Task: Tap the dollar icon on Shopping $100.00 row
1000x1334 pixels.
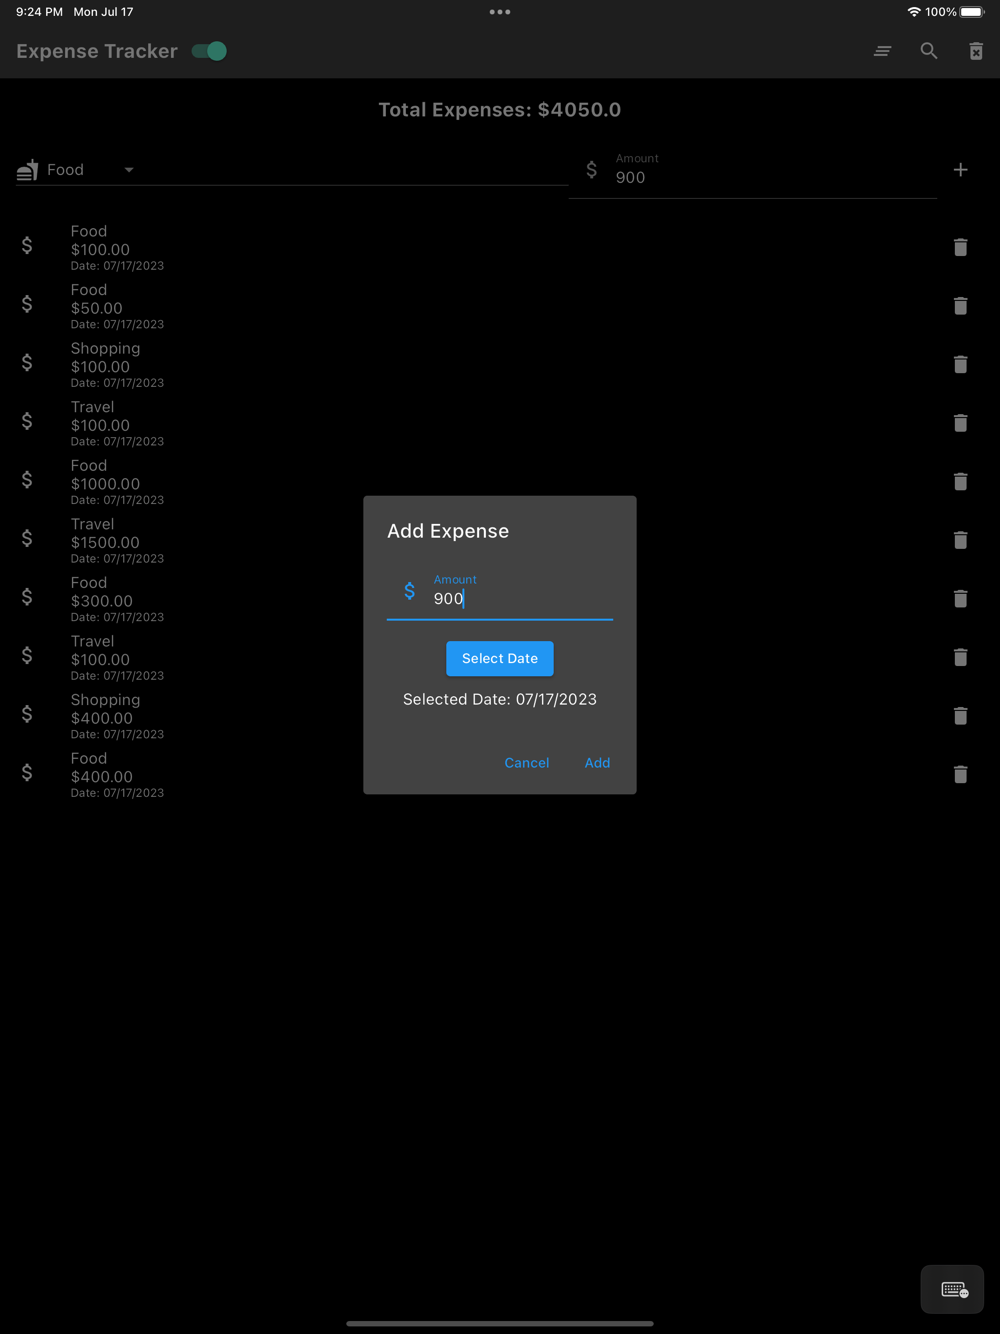Action: click(x=27, y=362)
